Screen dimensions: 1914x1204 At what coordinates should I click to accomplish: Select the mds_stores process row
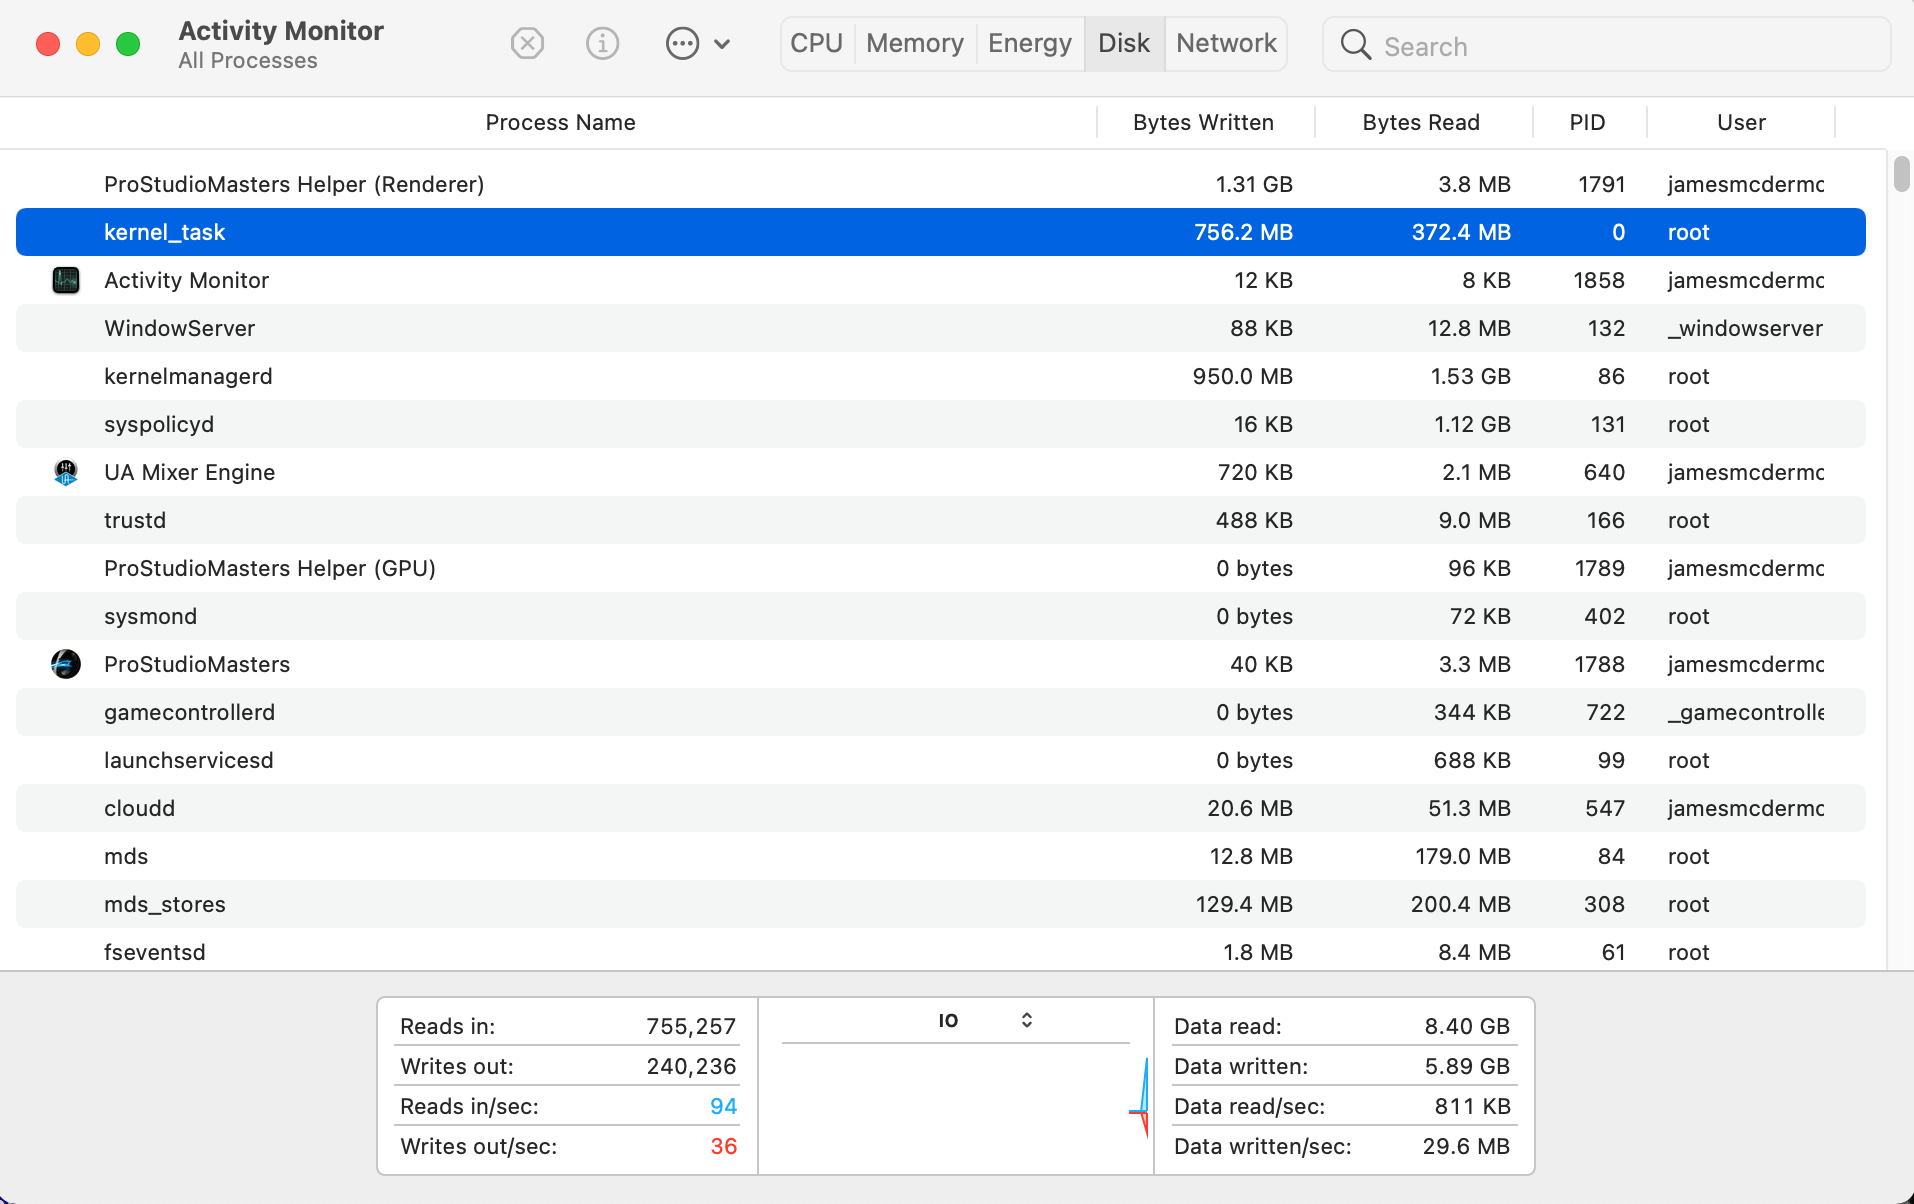pos(940,904)
